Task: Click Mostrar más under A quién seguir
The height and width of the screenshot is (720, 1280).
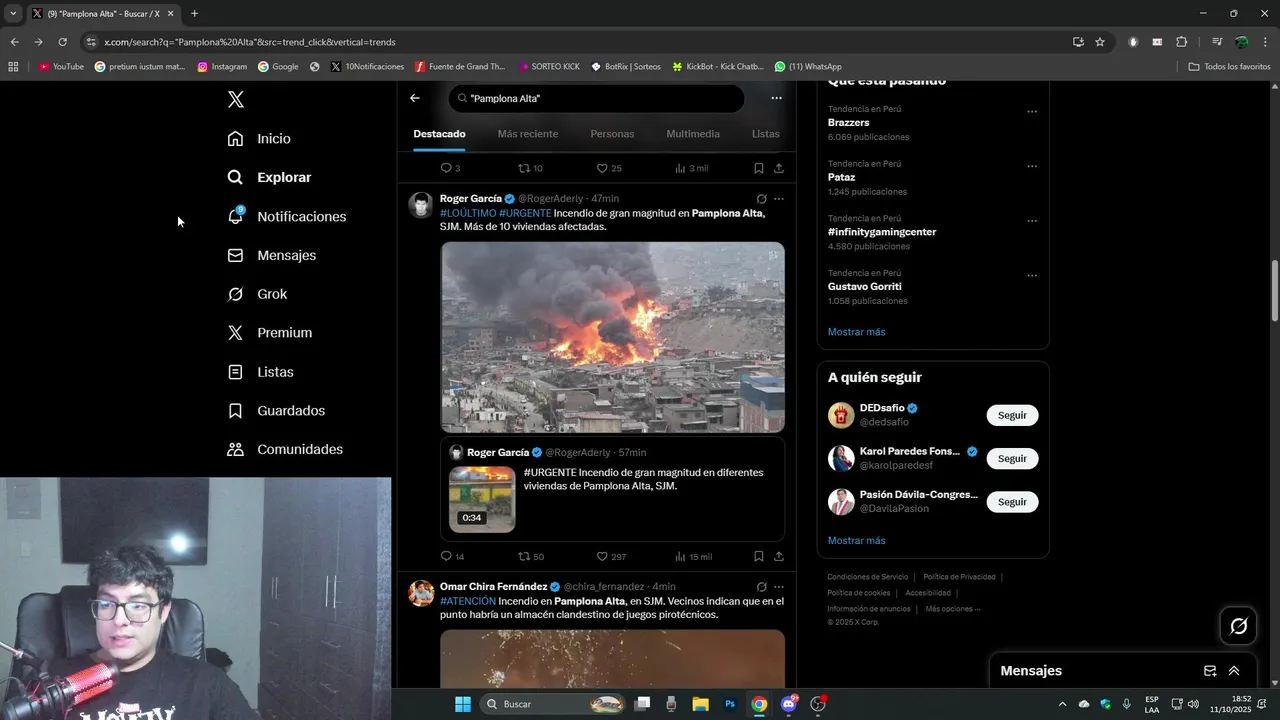Action: (x=856, y=541)
